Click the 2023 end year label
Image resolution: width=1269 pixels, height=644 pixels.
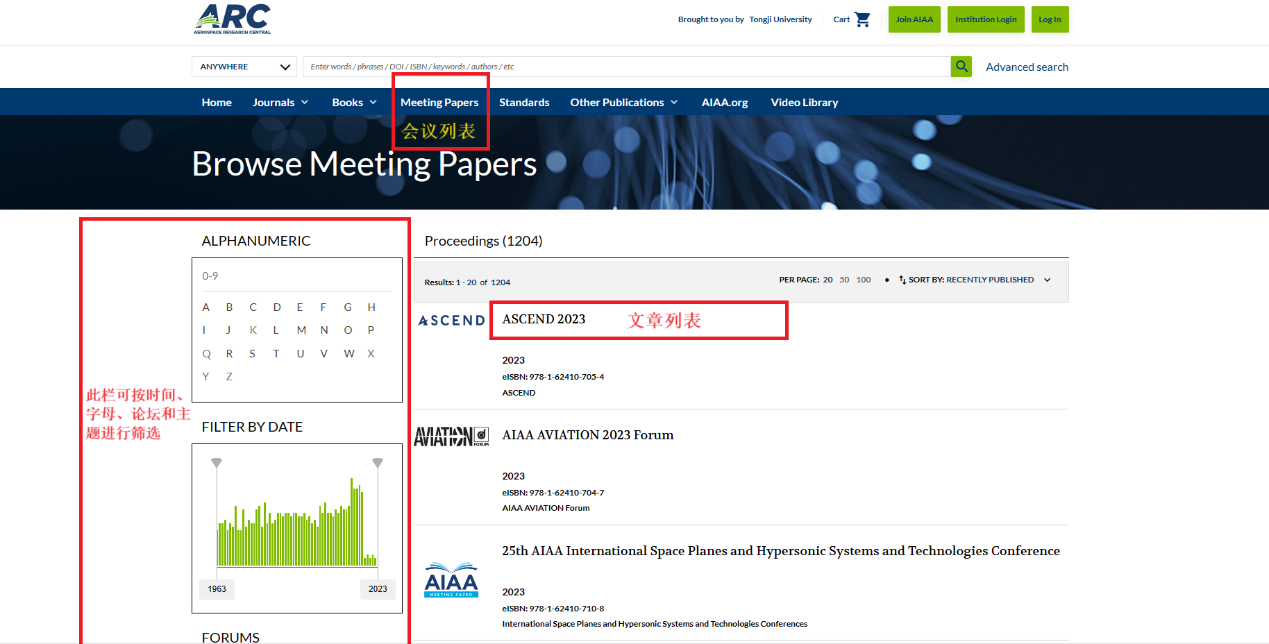coord(377,589)
